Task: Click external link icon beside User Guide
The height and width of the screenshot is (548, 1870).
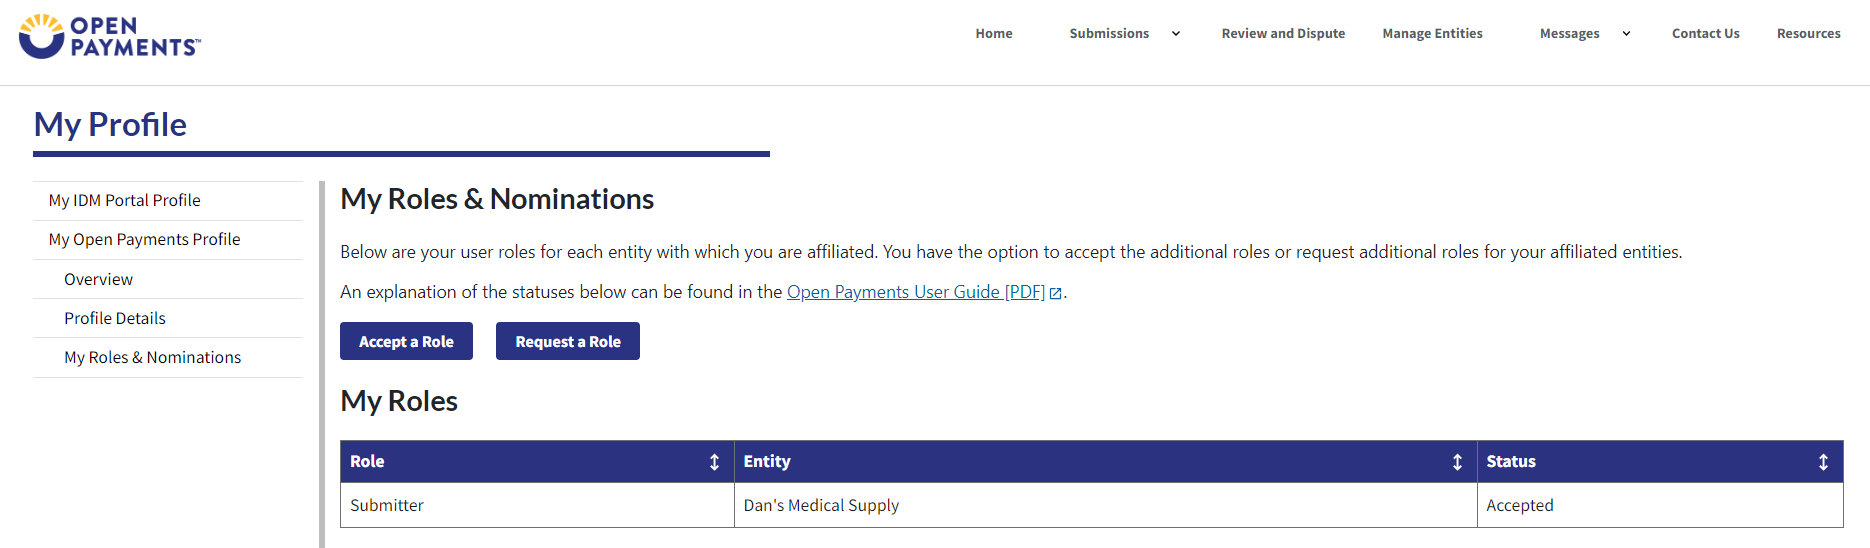Action: click(x=1055, y=293)
